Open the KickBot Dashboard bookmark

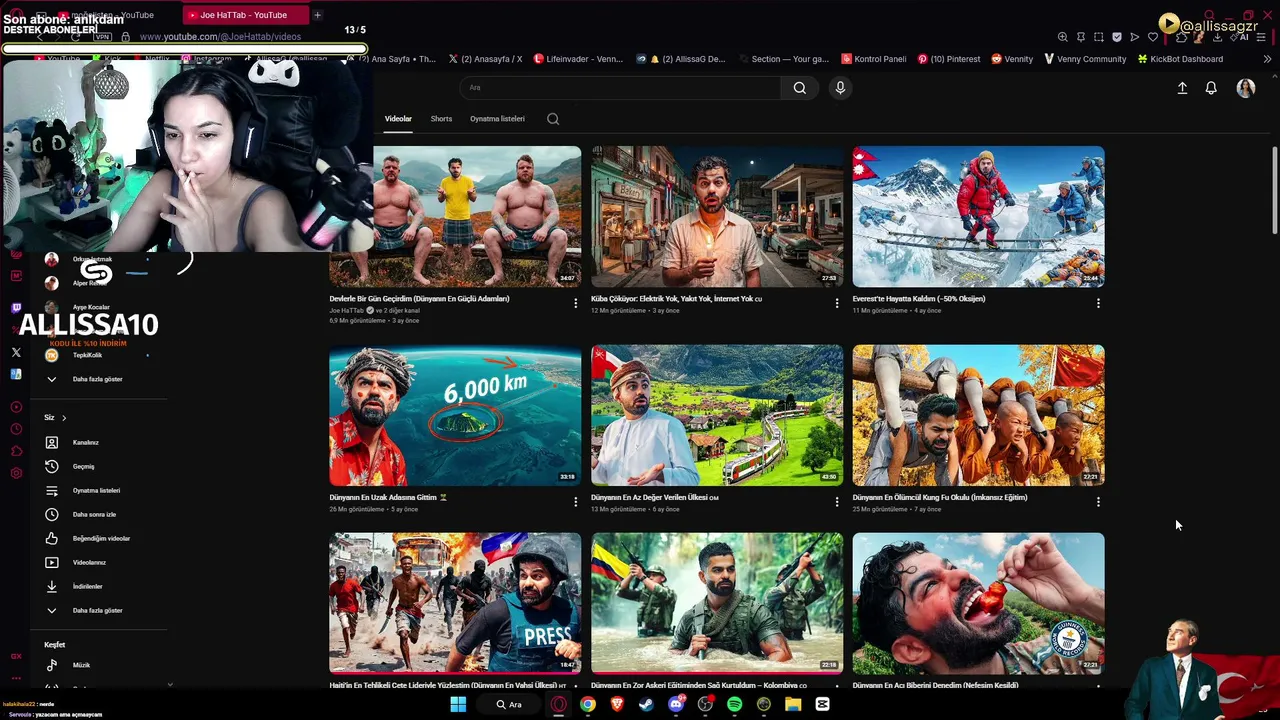(1180, 59)
